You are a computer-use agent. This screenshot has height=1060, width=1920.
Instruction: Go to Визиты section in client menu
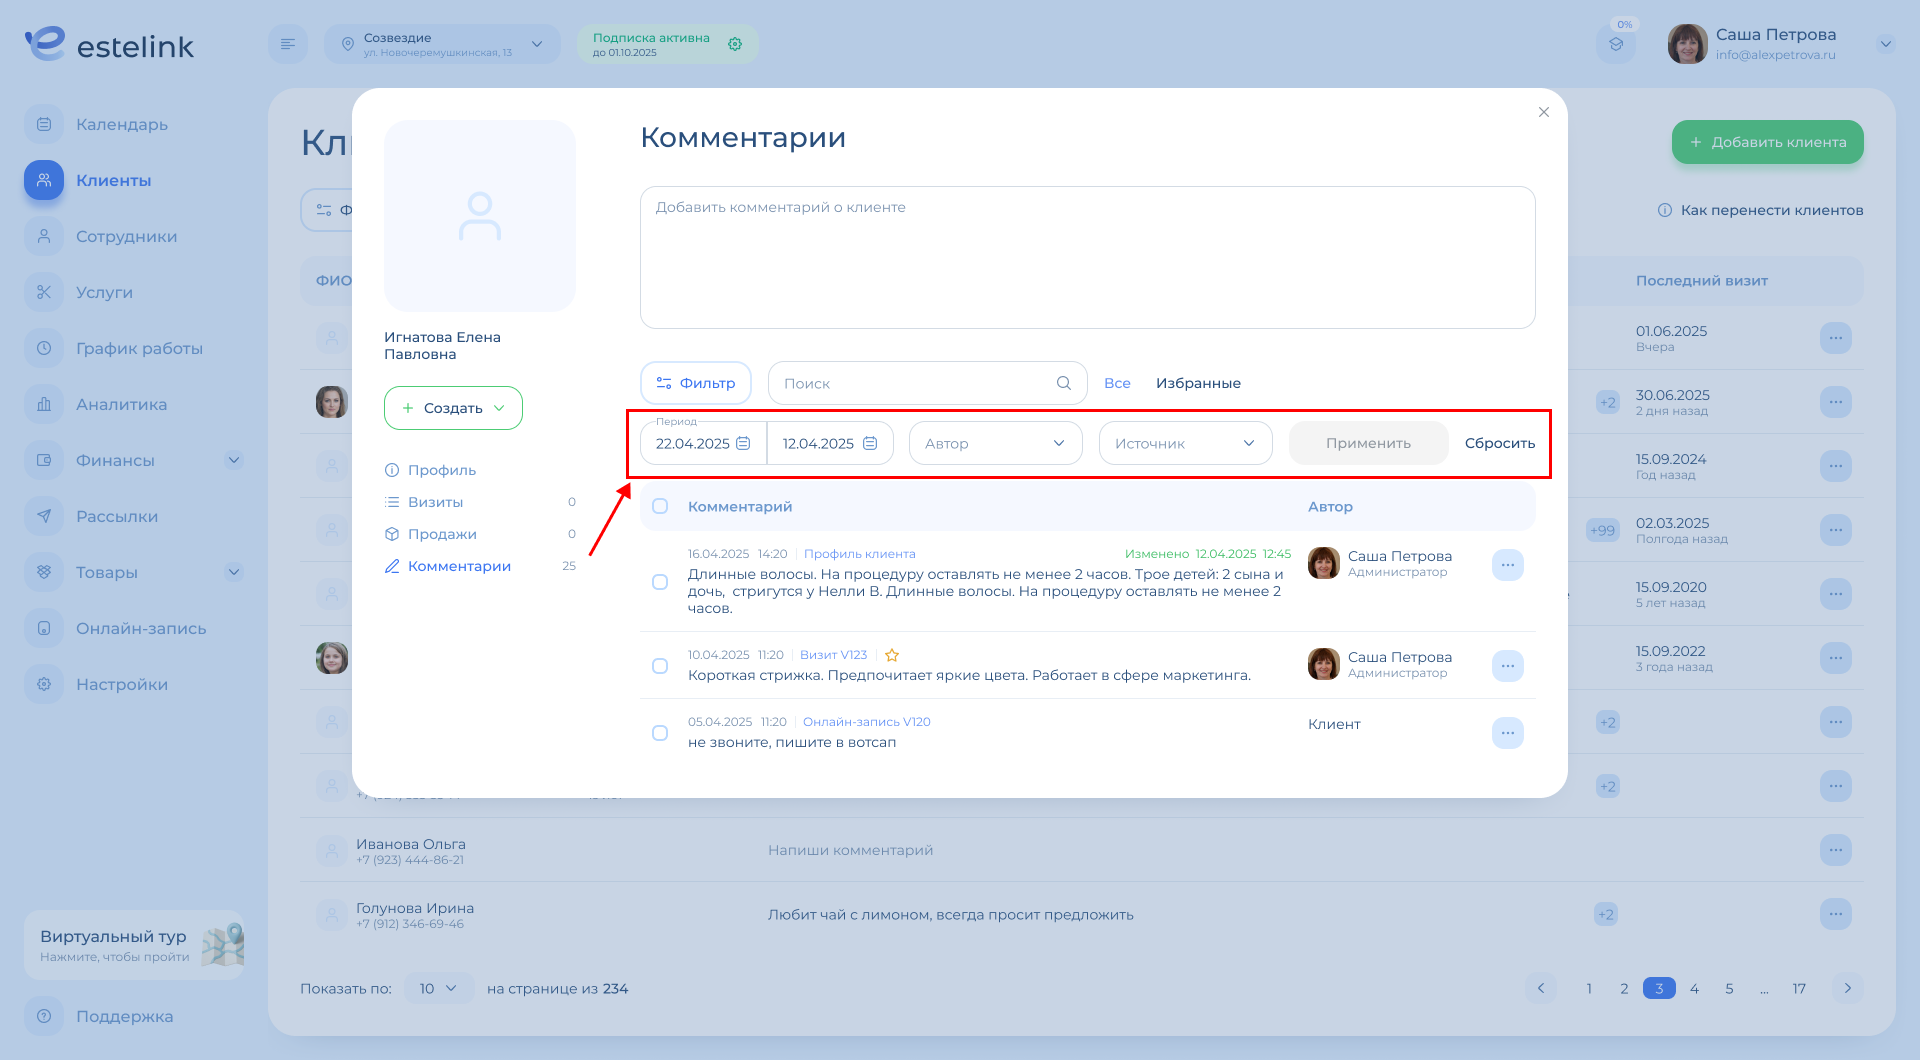tap(435, 502)
